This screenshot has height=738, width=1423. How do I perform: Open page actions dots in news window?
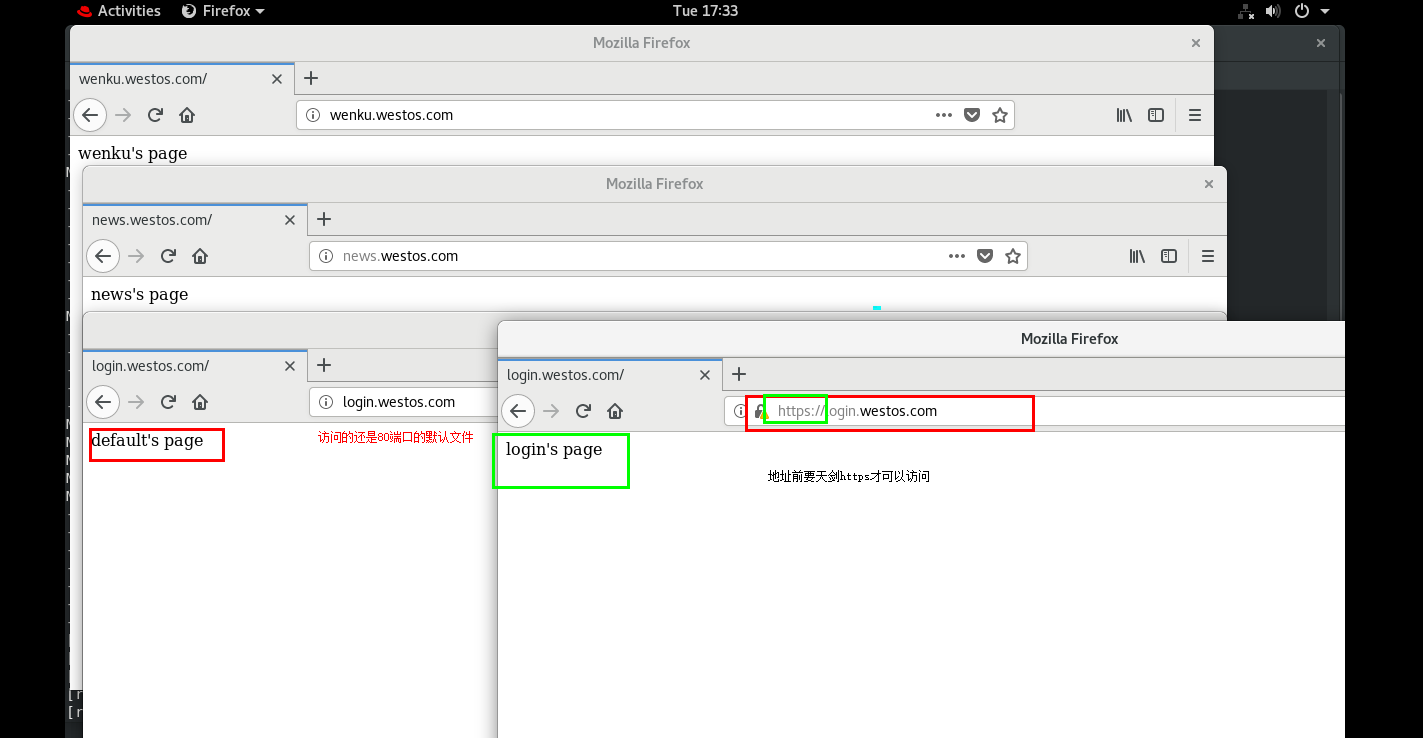pyautogui.click(x=957, y=256)
